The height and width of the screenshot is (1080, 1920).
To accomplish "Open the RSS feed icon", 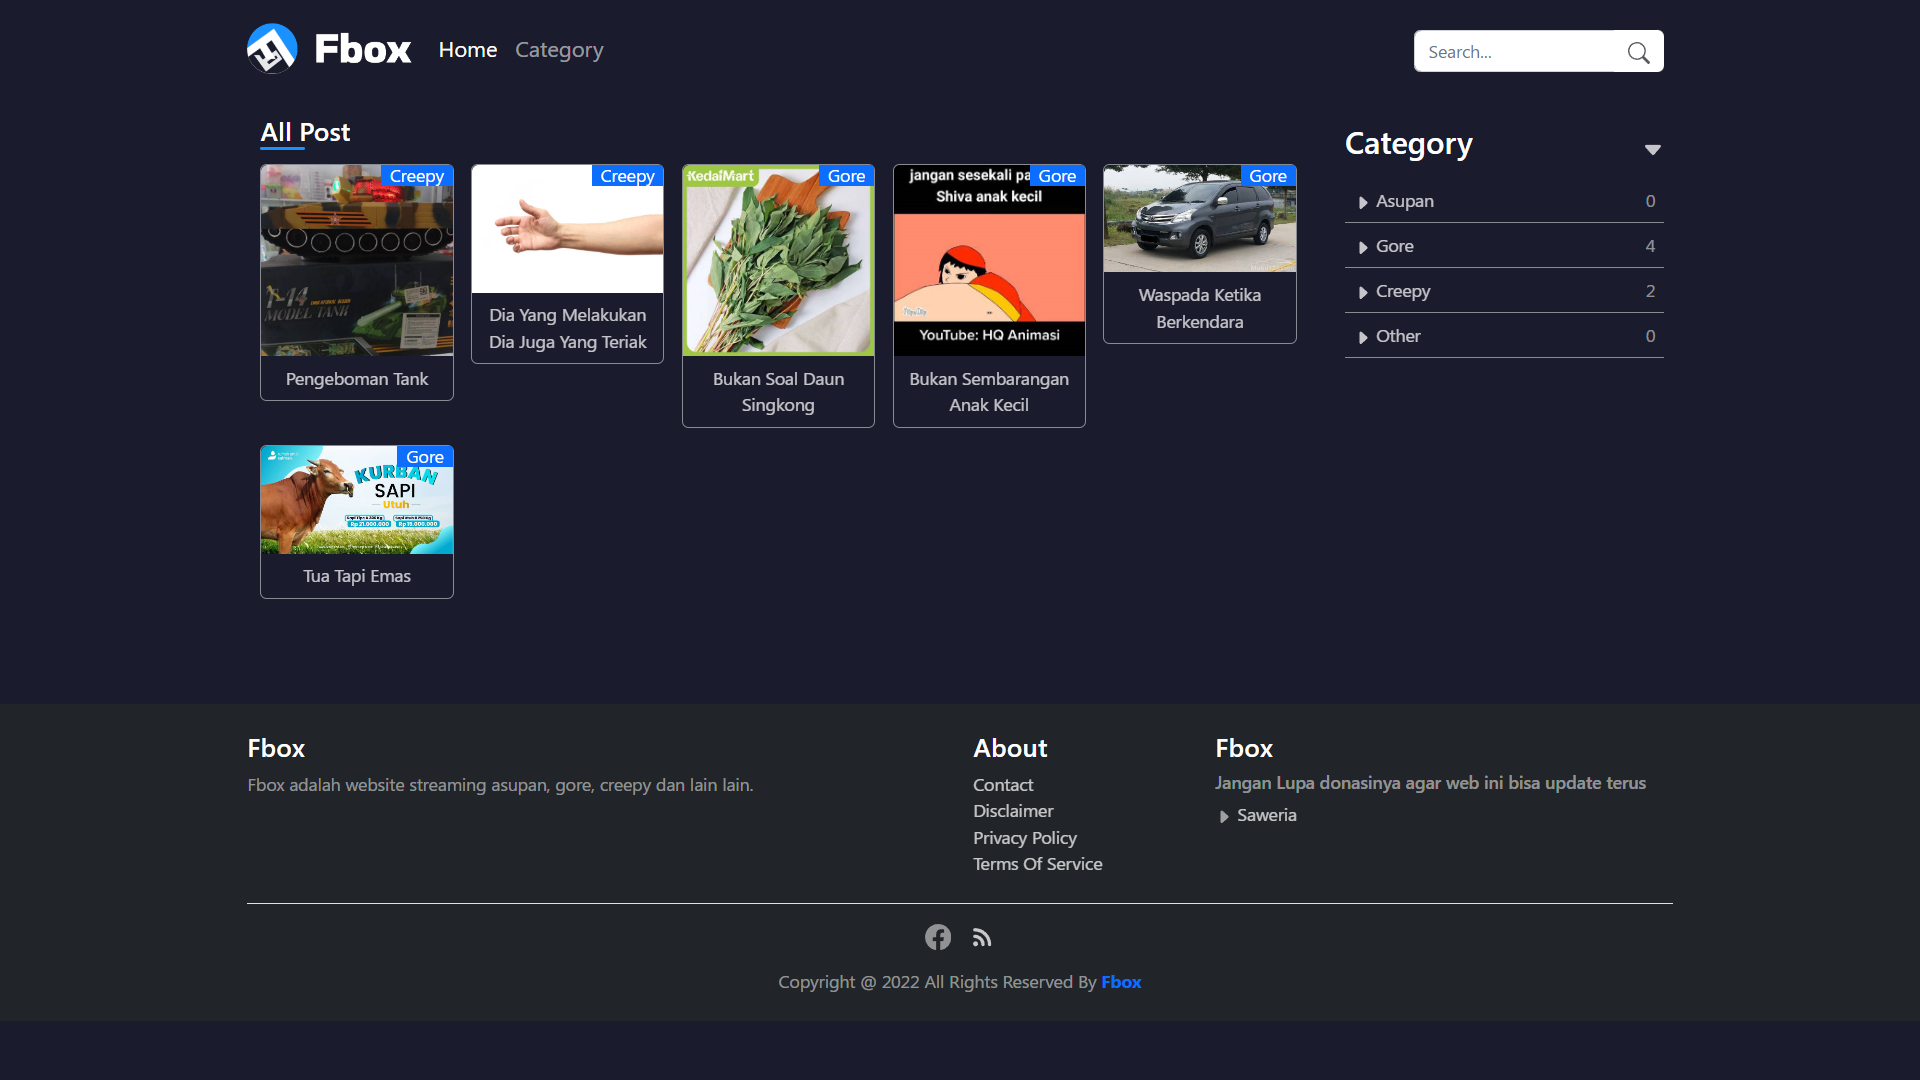I will [982, 938].
